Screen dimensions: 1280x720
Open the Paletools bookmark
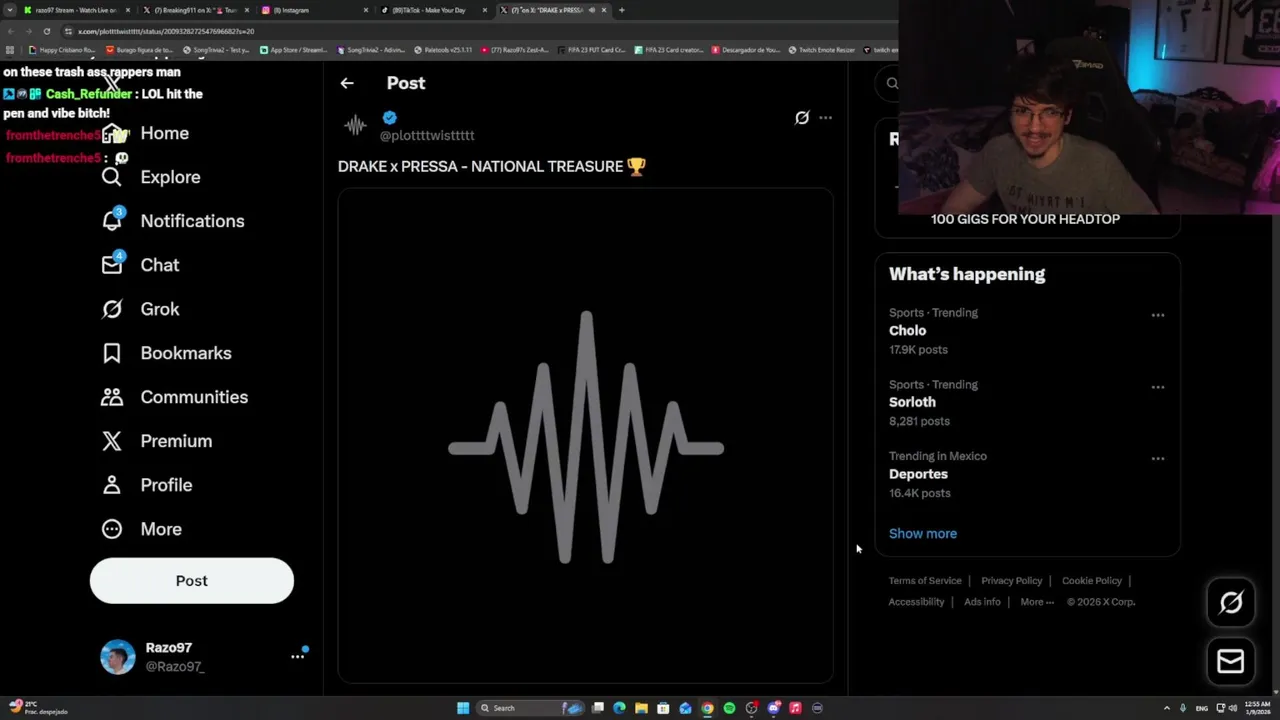point(442,50)
